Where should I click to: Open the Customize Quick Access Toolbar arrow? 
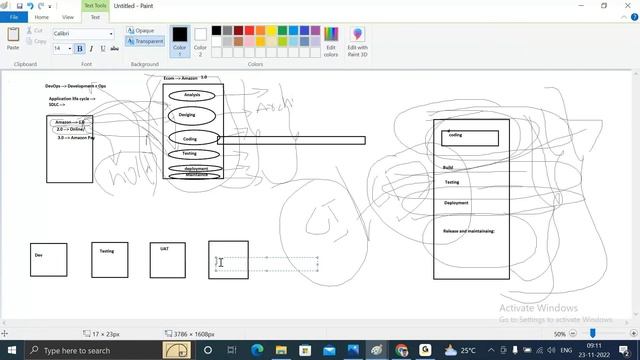coord(50,7)
